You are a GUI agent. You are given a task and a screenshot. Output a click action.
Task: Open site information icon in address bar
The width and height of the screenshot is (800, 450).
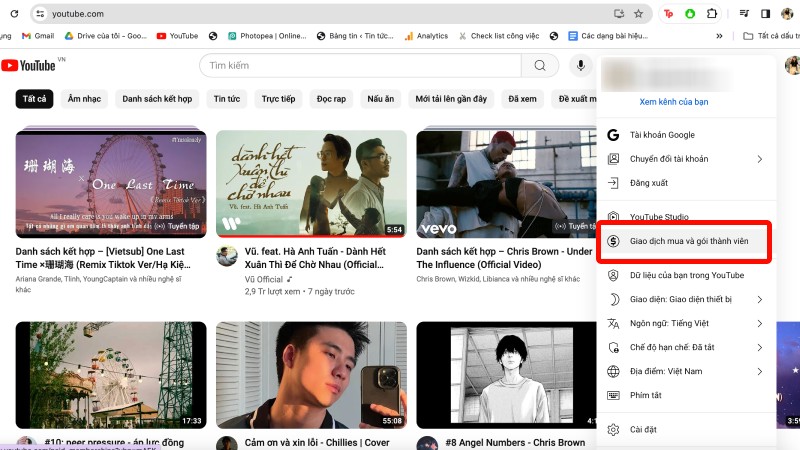point(40,14)
